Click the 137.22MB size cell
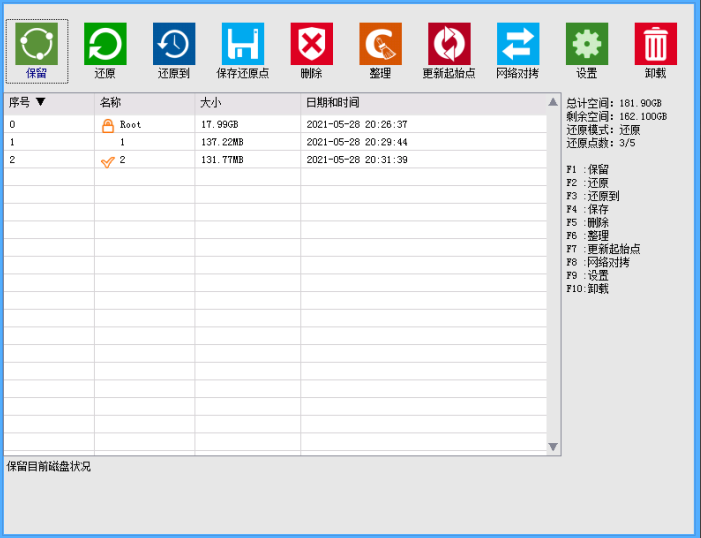Viewport: 701px width, 538px height. click(x=222, y=142)
